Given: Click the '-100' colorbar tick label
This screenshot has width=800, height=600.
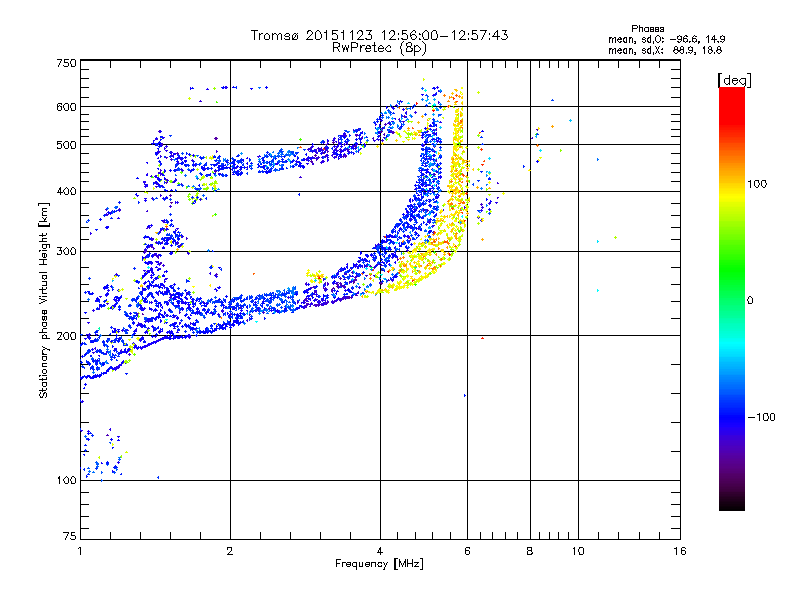Looking at the screenshot, I should tap(761, 417).
